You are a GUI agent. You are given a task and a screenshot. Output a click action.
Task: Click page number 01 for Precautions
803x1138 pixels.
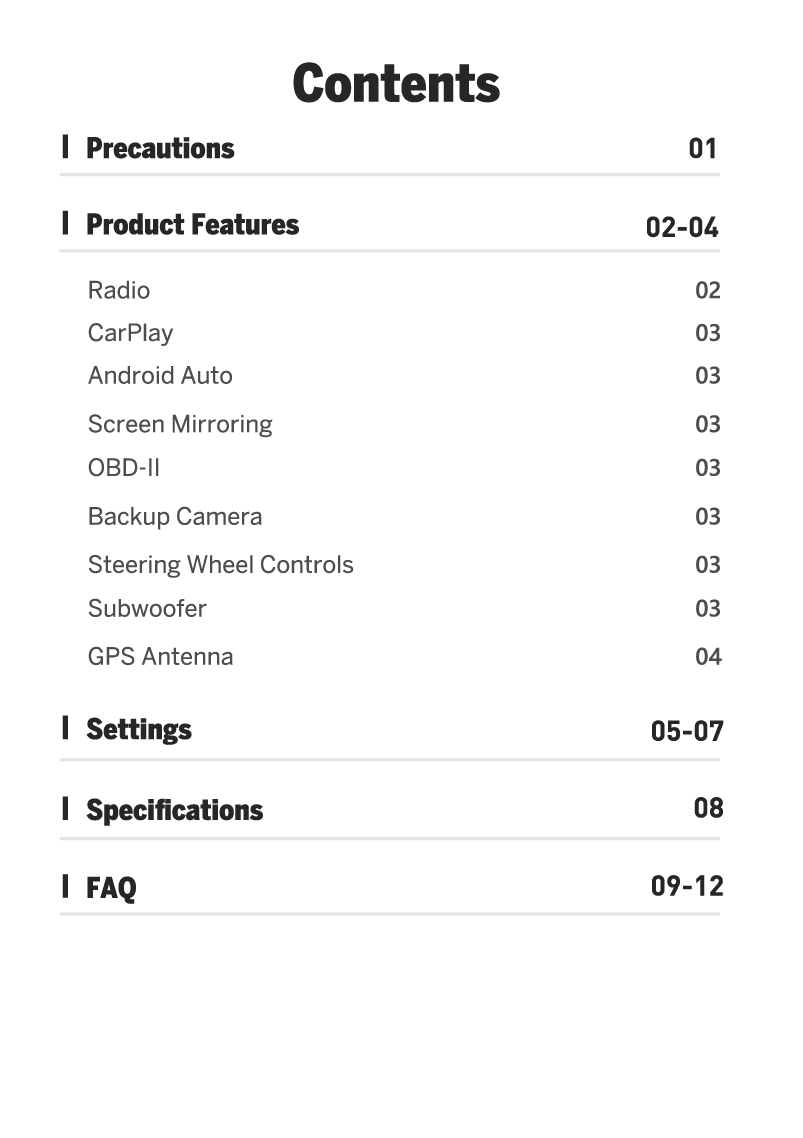tap(703, 148)
